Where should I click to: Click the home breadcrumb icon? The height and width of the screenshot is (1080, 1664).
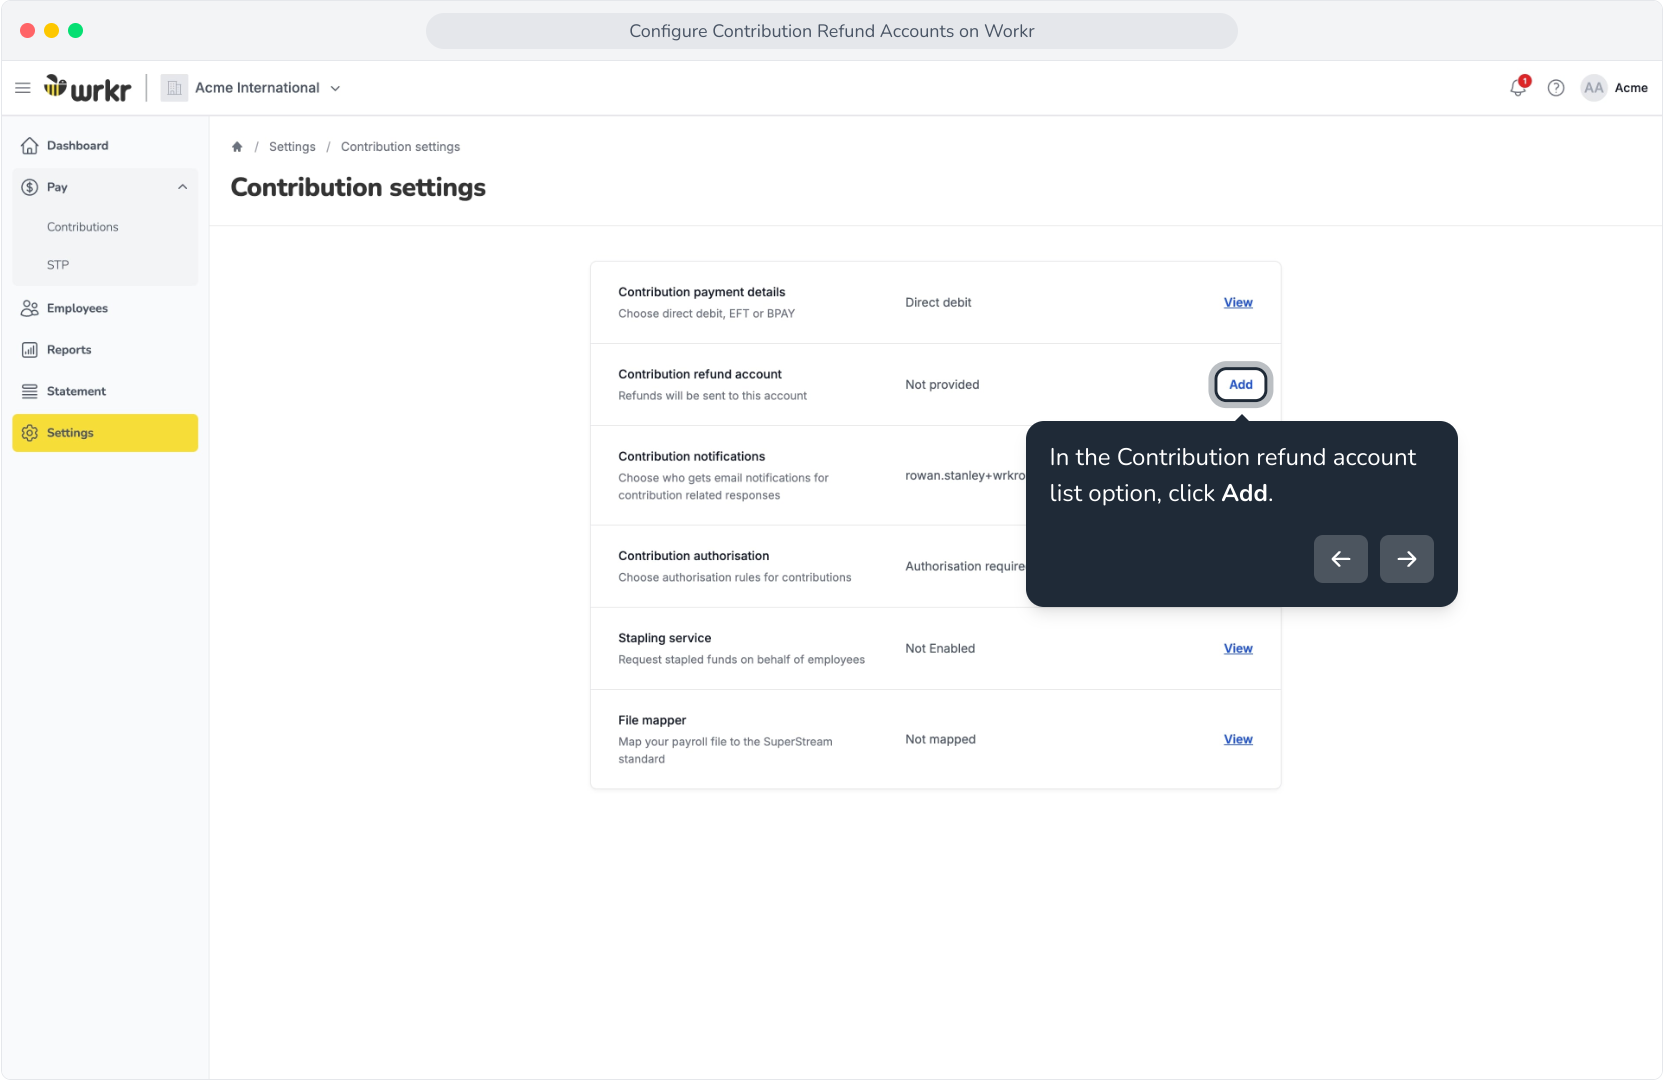click(237, 147)
